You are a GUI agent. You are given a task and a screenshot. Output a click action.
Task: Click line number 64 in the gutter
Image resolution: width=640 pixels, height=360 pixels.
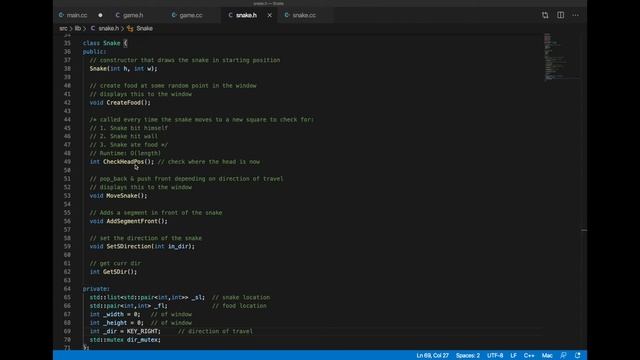tap(67, 289)
